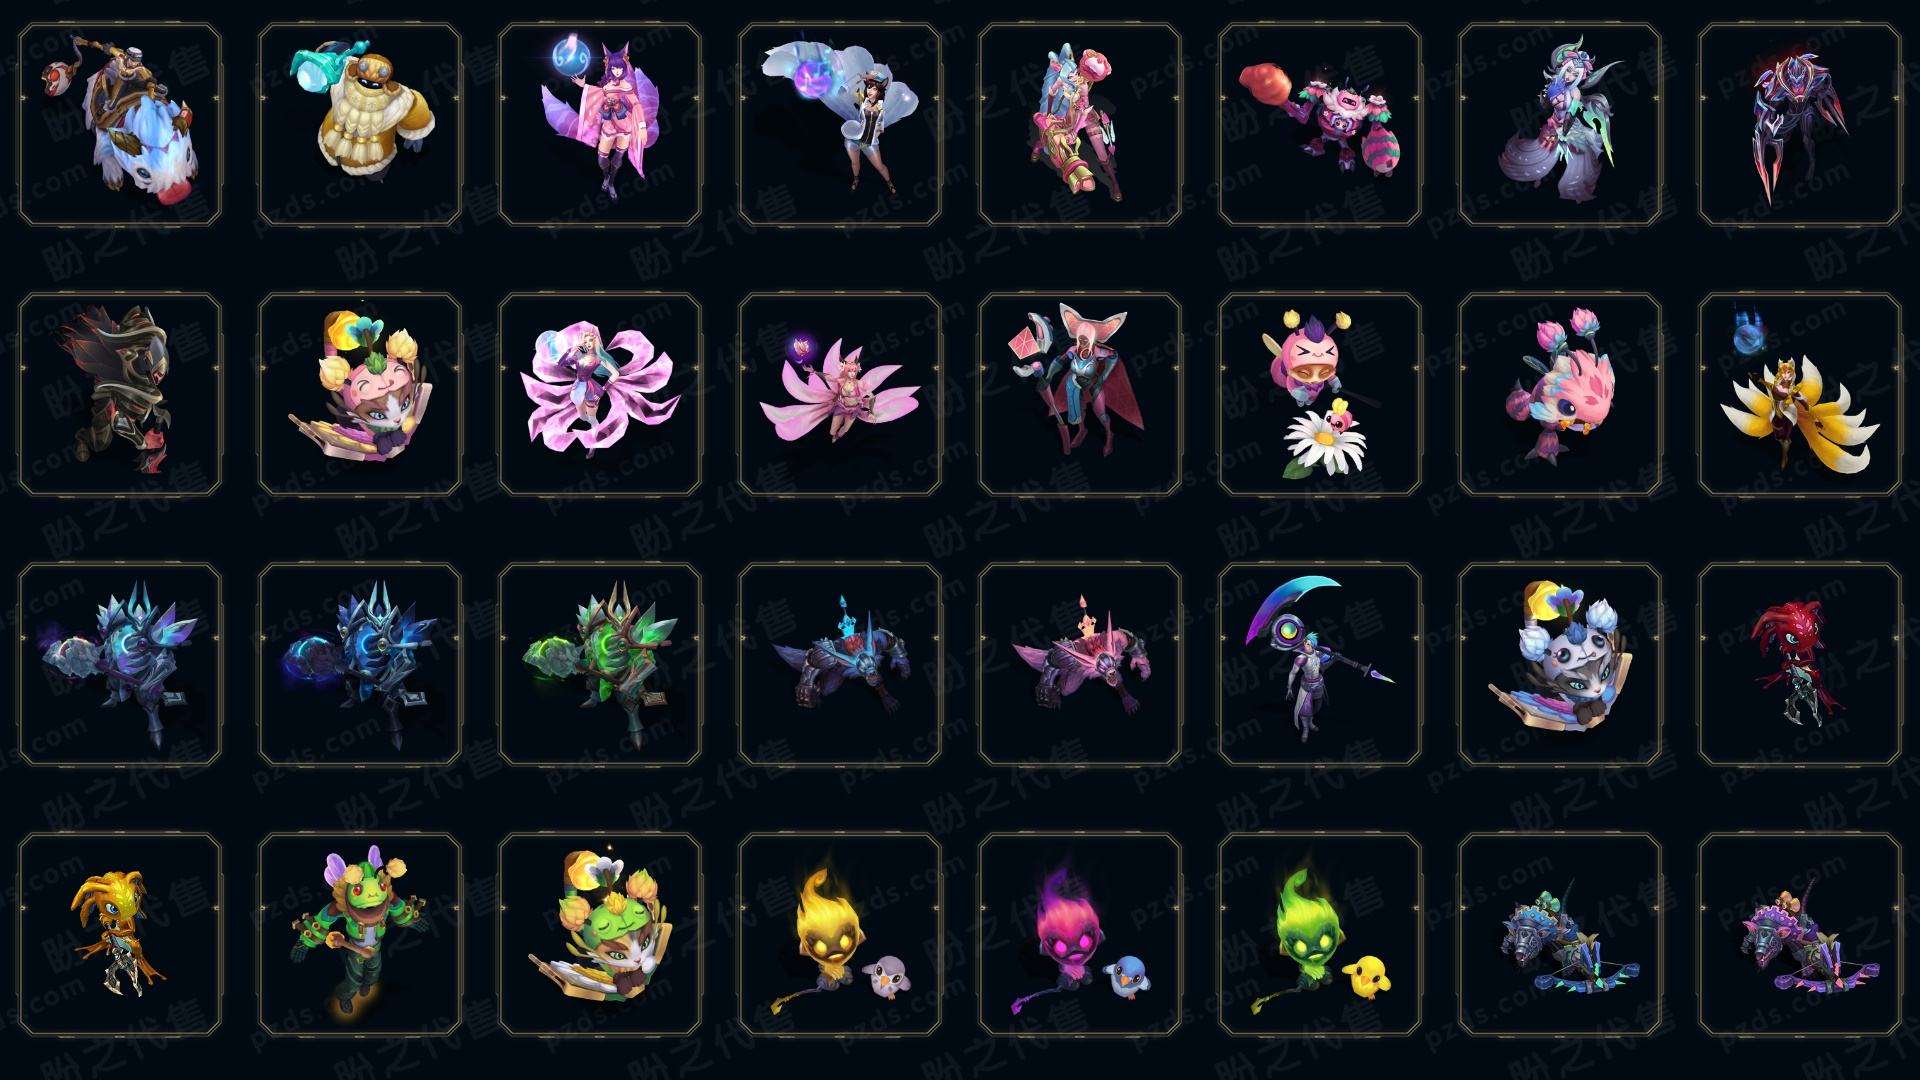
Task: Select the dark red-blue armored clawed figure
Action: click(1800, 125)
